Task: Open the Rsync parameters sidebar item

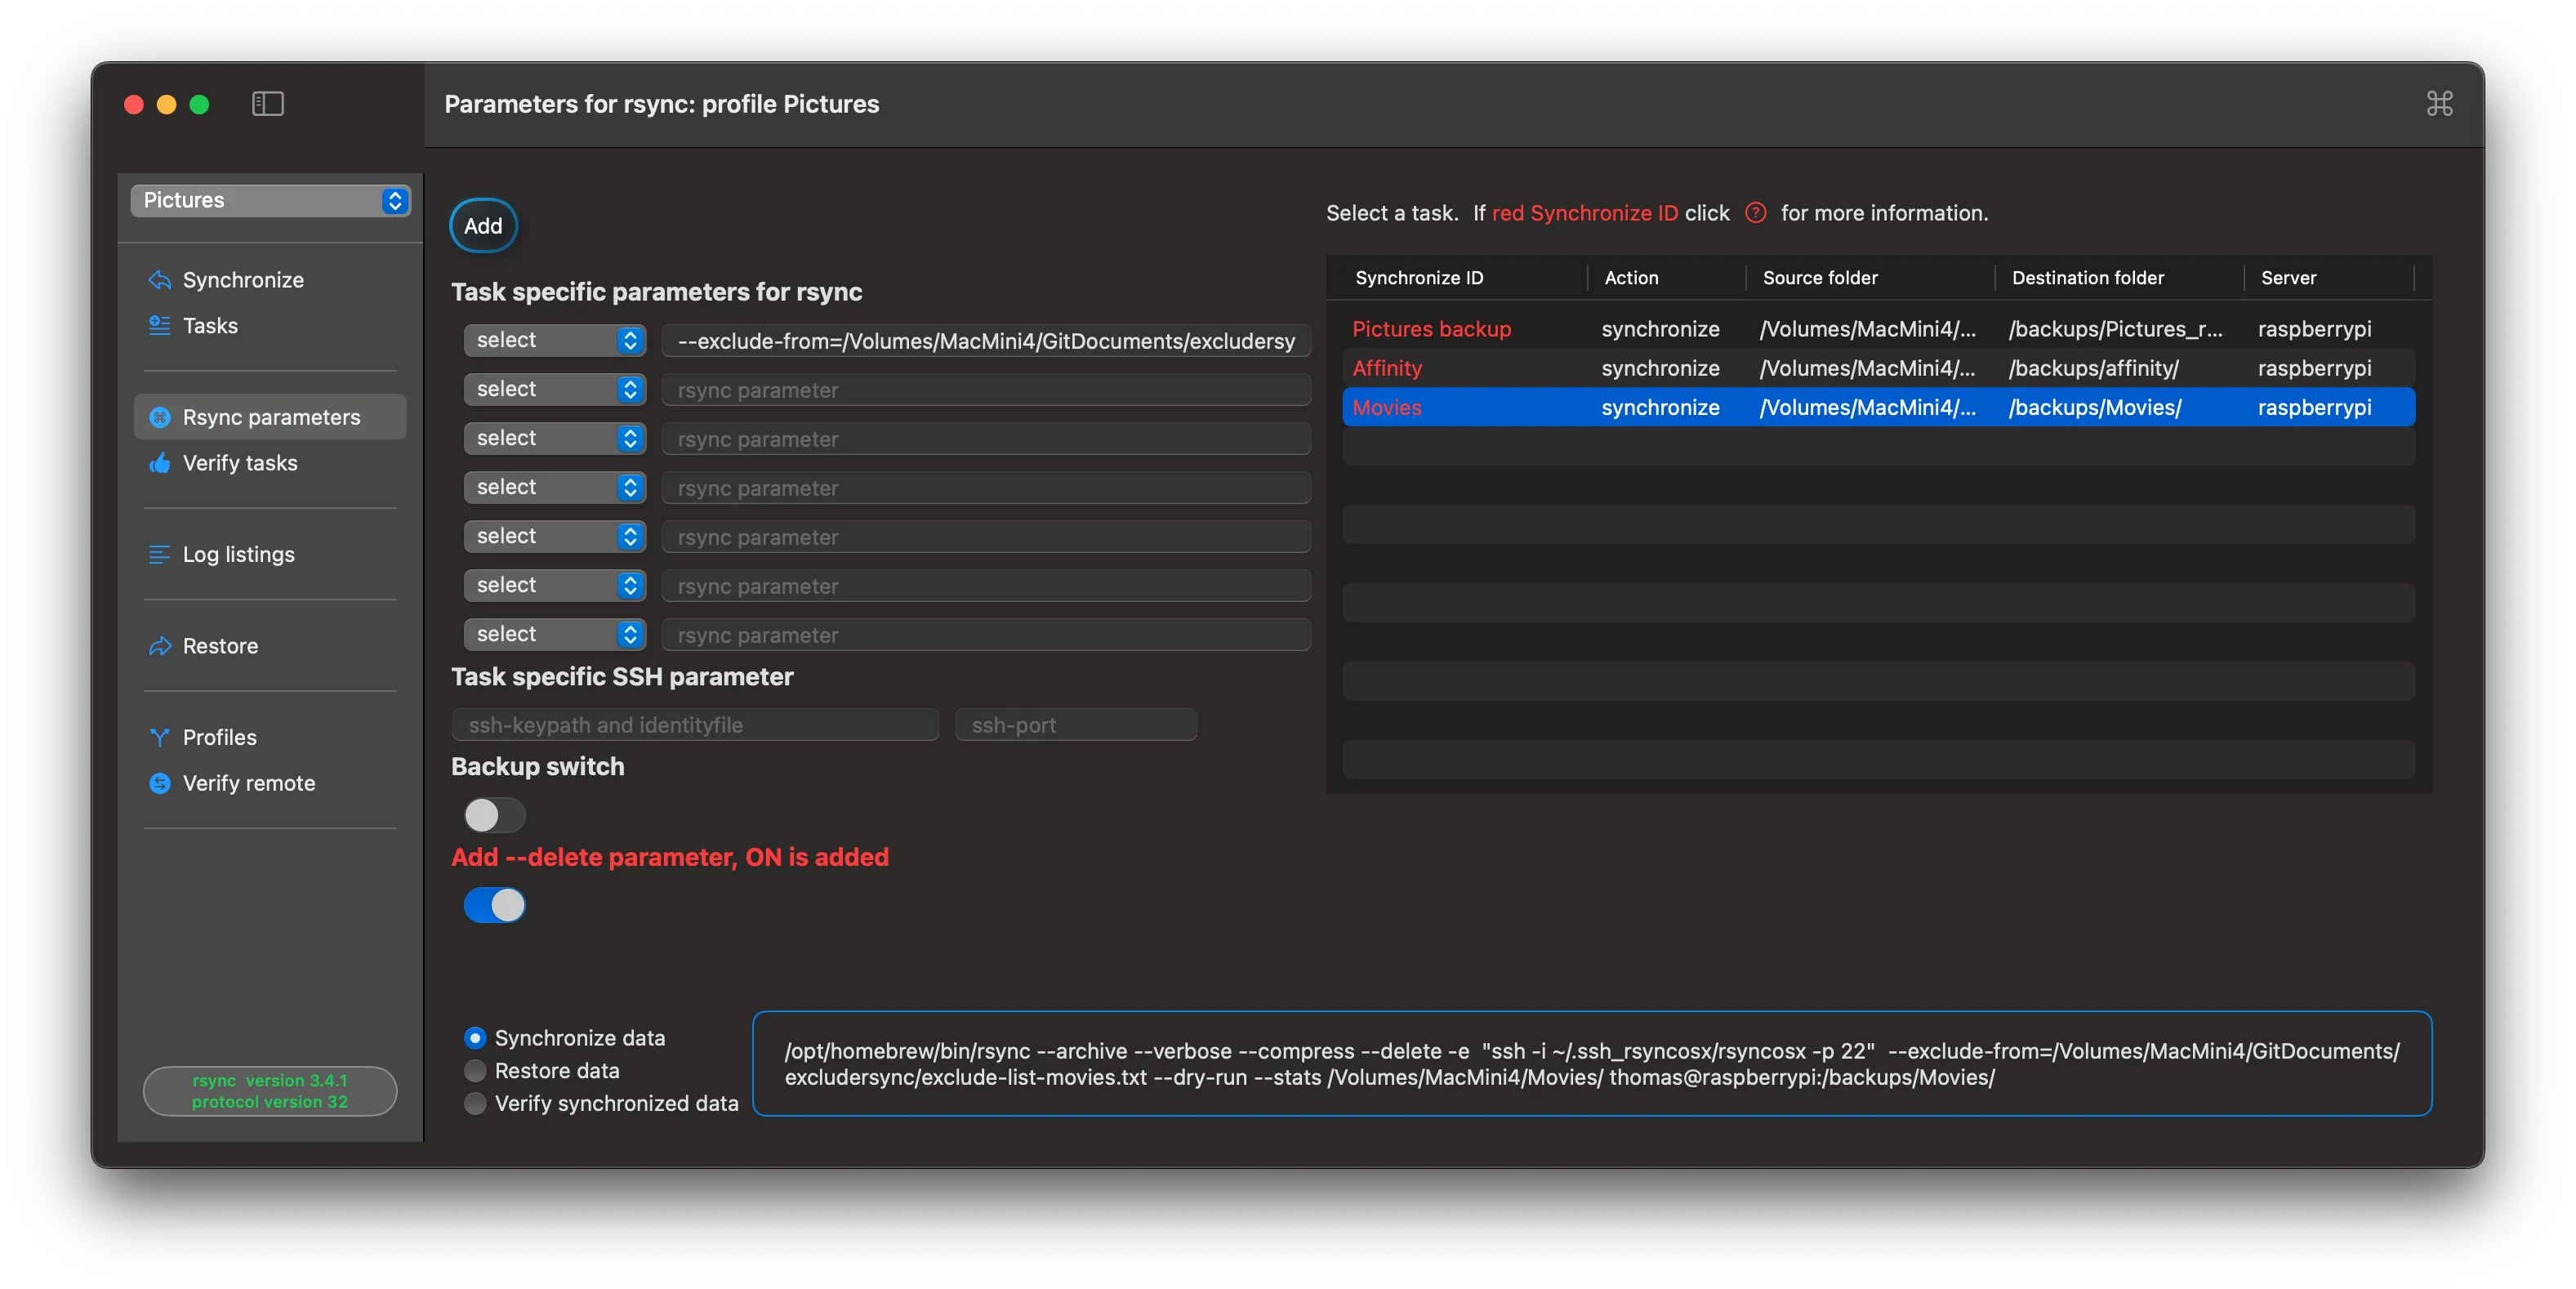Action: (270, 417)
